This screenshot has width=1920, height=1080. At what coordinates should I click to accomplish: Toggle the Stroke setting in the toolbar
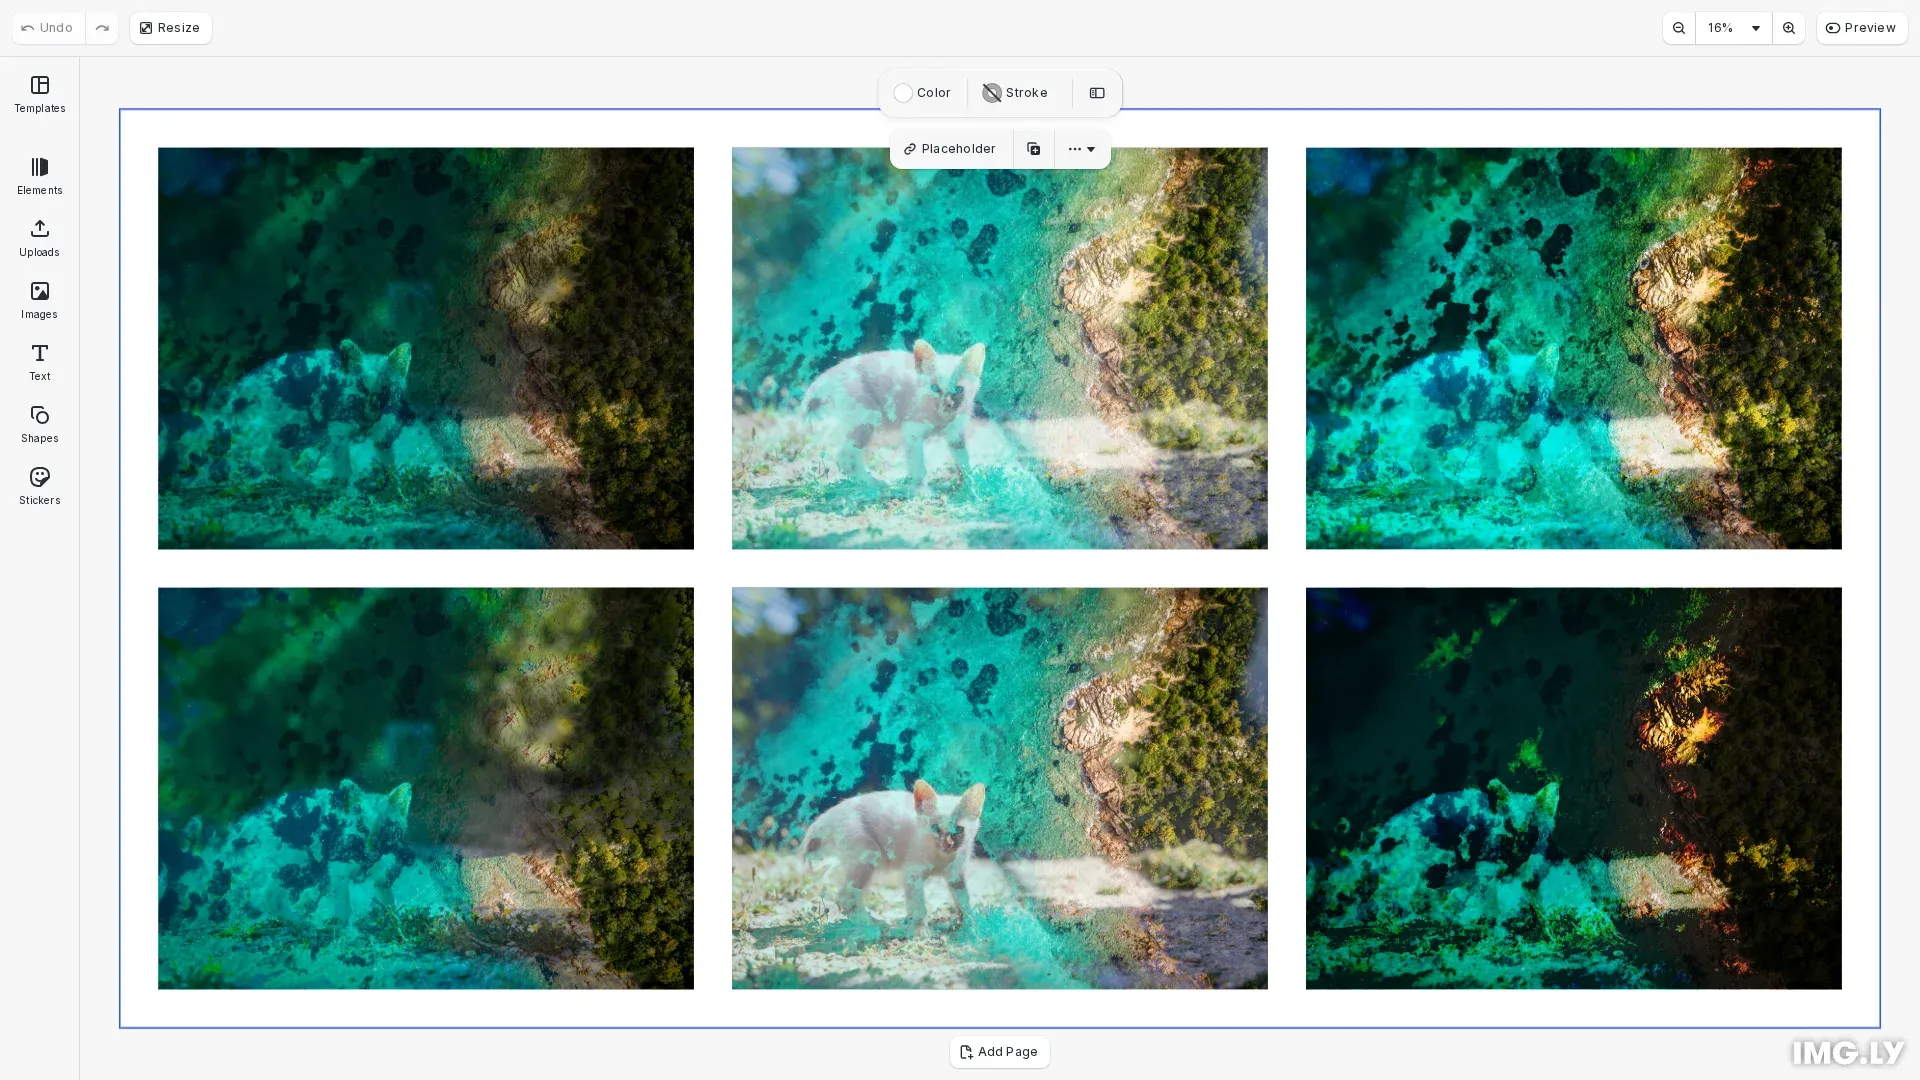tap(1014, 92)
